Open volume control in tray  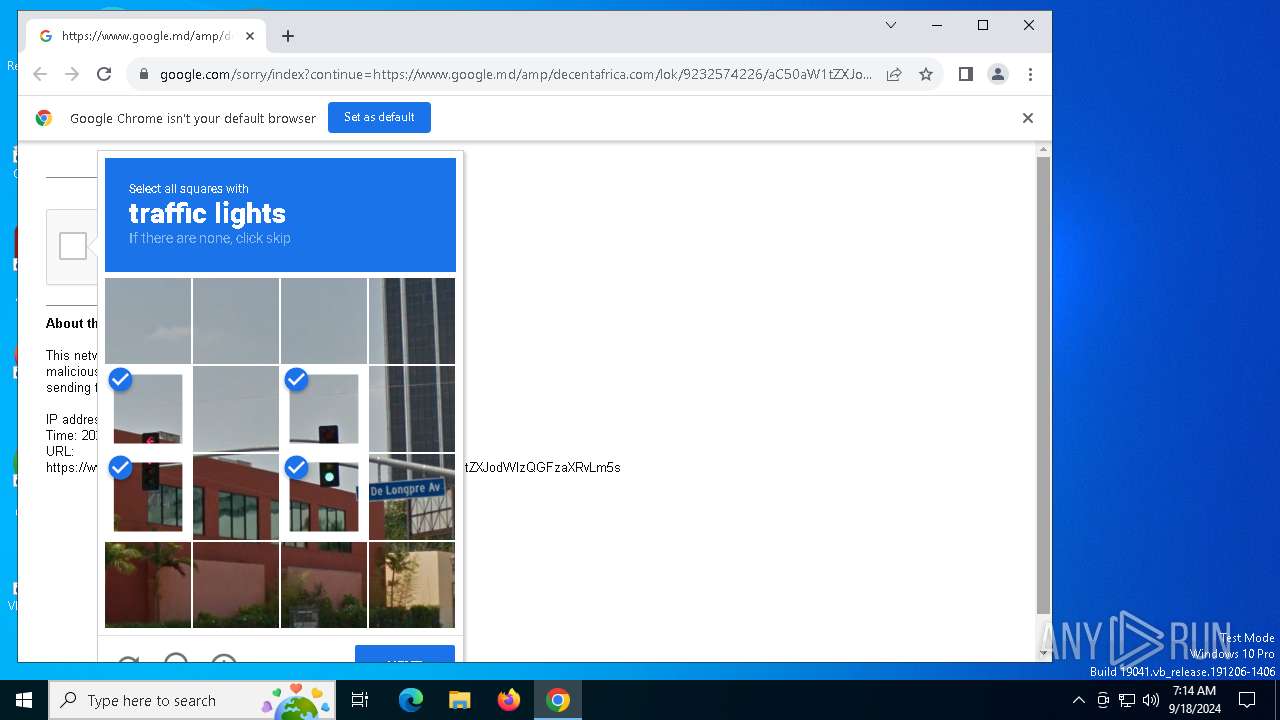[1151, 700]
